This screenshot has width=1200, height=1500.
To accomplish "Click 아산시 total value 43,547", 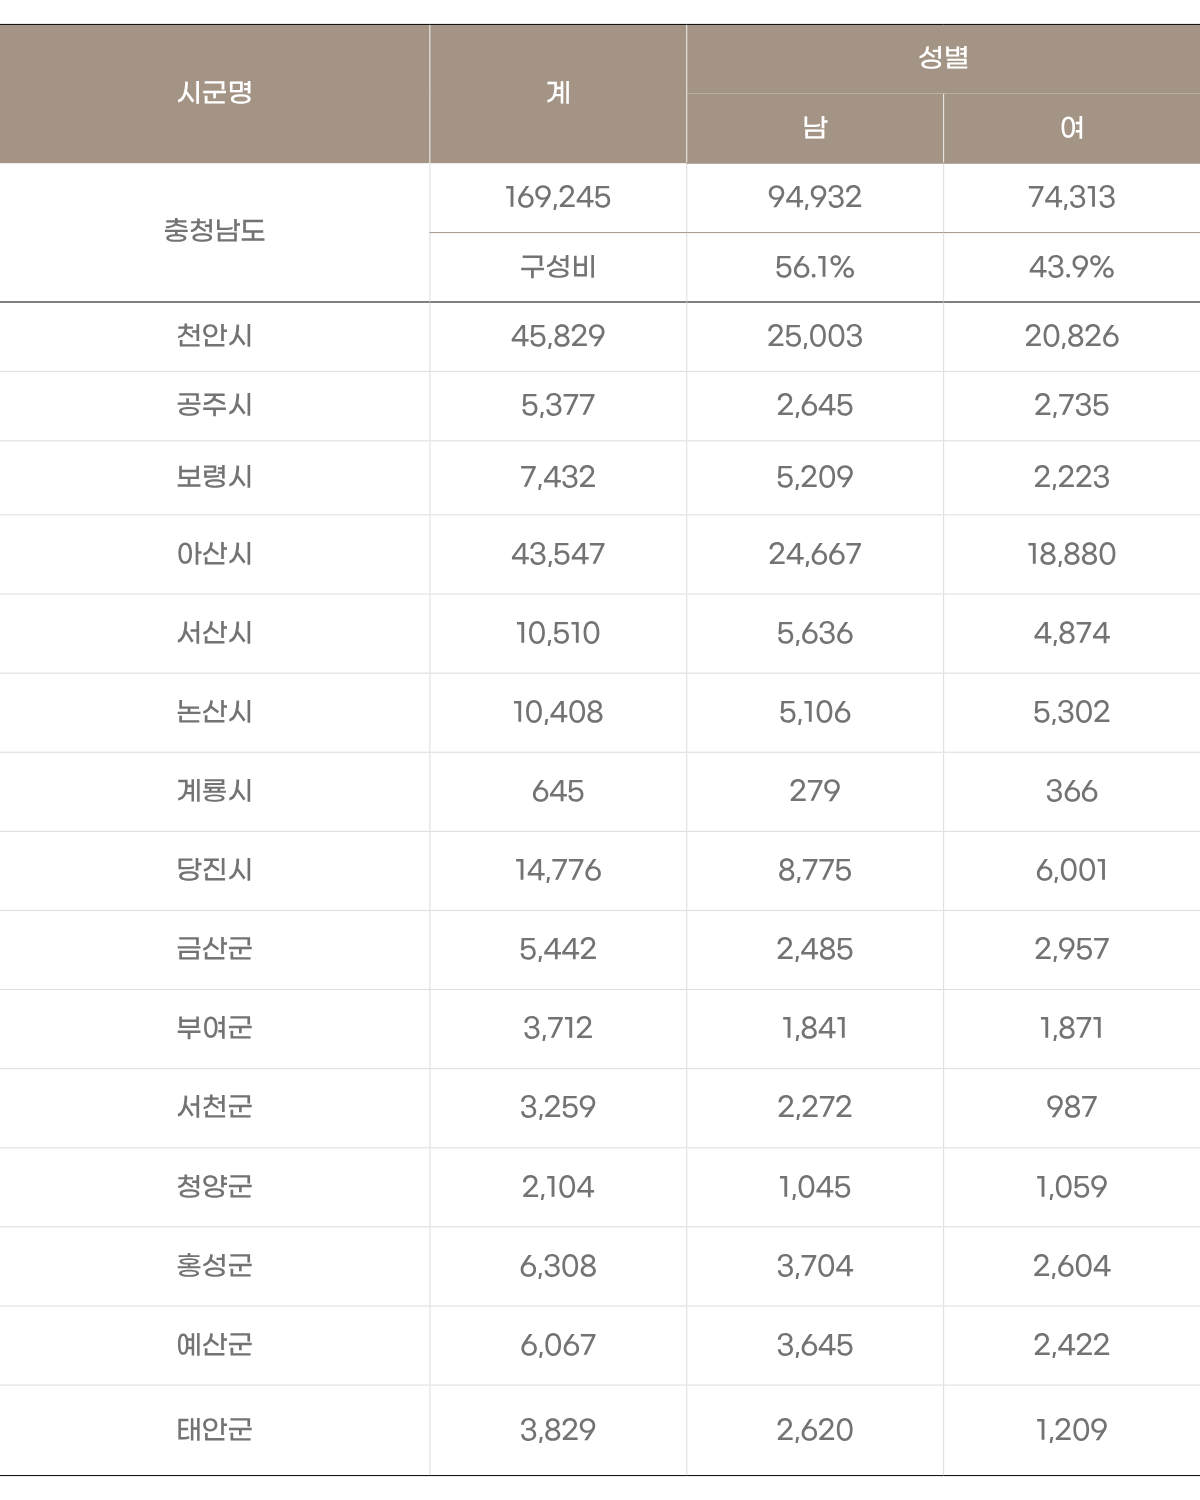I will click(558, 554).
